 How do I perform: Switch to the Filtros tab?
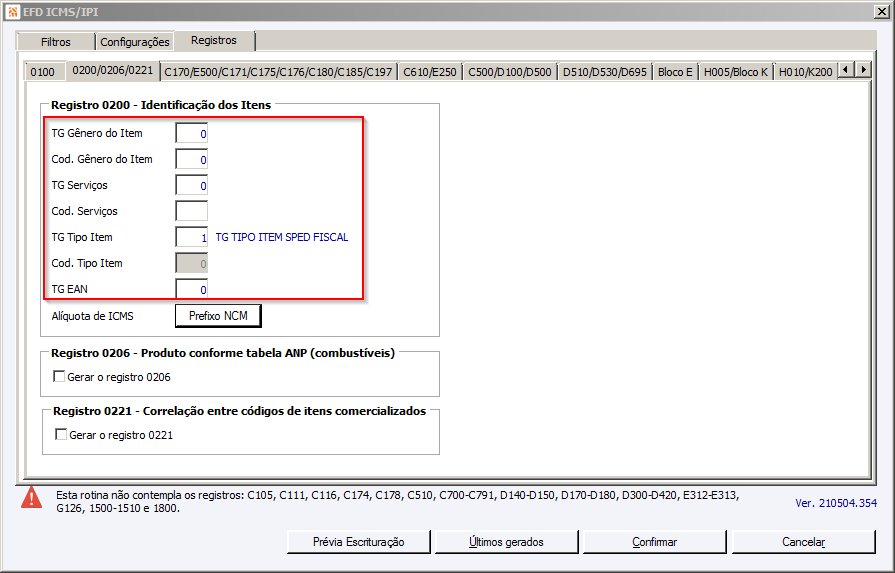tap(55, 42)
